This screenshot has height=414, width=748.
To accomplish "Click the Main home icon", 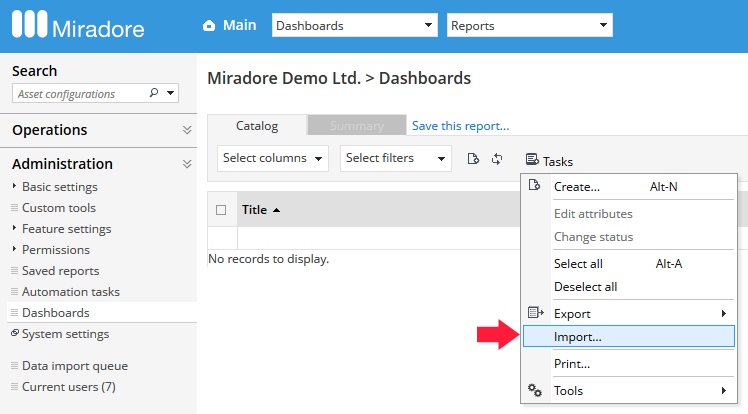I will pyautogui.click(x=209, y=25).
